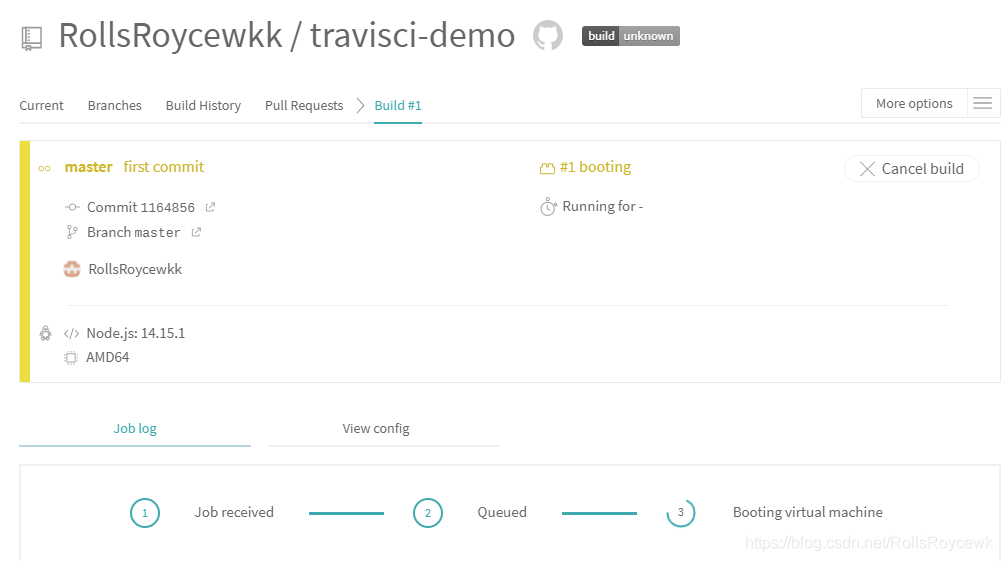This screenshot has height=561, width=1002.
Task: Open the Branch master link
Action: pyautogui.click(x=134, y=232)
